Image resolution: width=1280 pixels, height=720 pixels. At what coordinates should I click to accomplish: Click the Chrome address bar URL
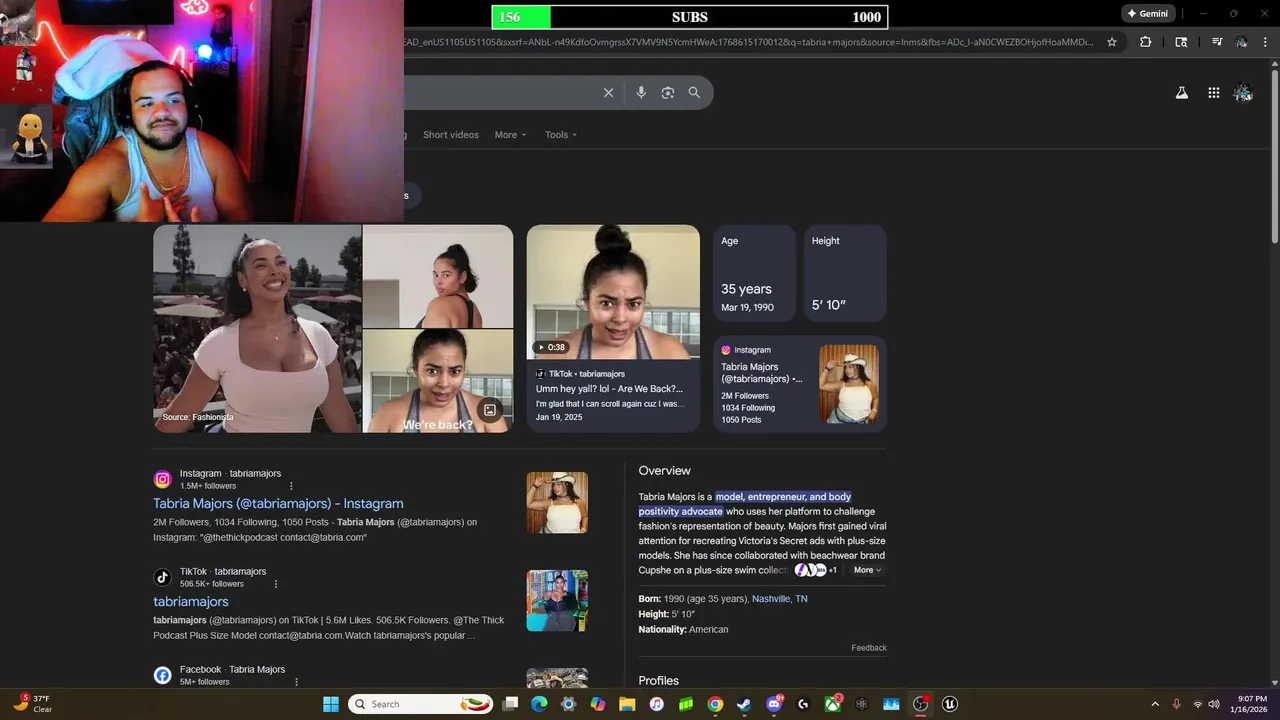pos(749,42)
